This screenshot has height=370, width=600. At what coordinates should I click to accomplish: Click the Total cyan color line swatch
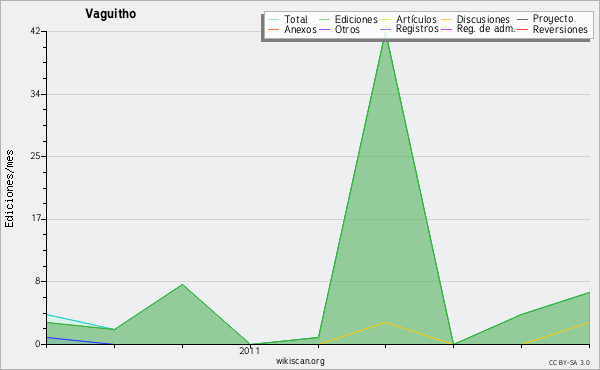[x=274, y=19]
